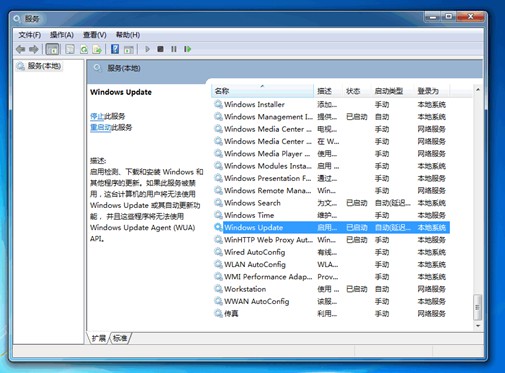Open the 帮助(H) menu
The width and height of the screenshot is (505, 373).
(x=128, y=35)
